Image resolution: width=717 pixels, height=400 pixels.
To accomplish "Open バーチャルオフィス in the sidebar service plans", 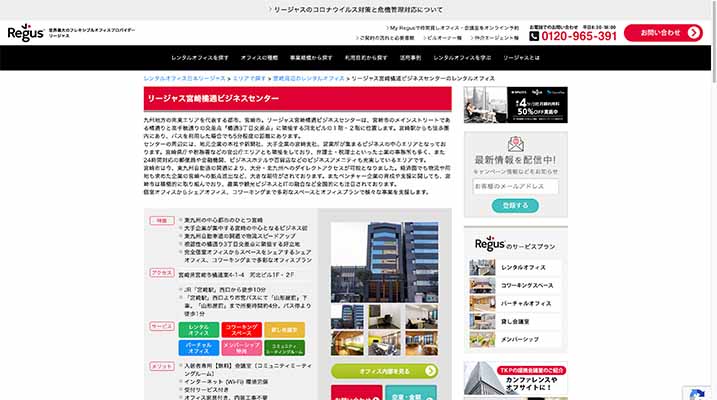I will coord(515,304).
